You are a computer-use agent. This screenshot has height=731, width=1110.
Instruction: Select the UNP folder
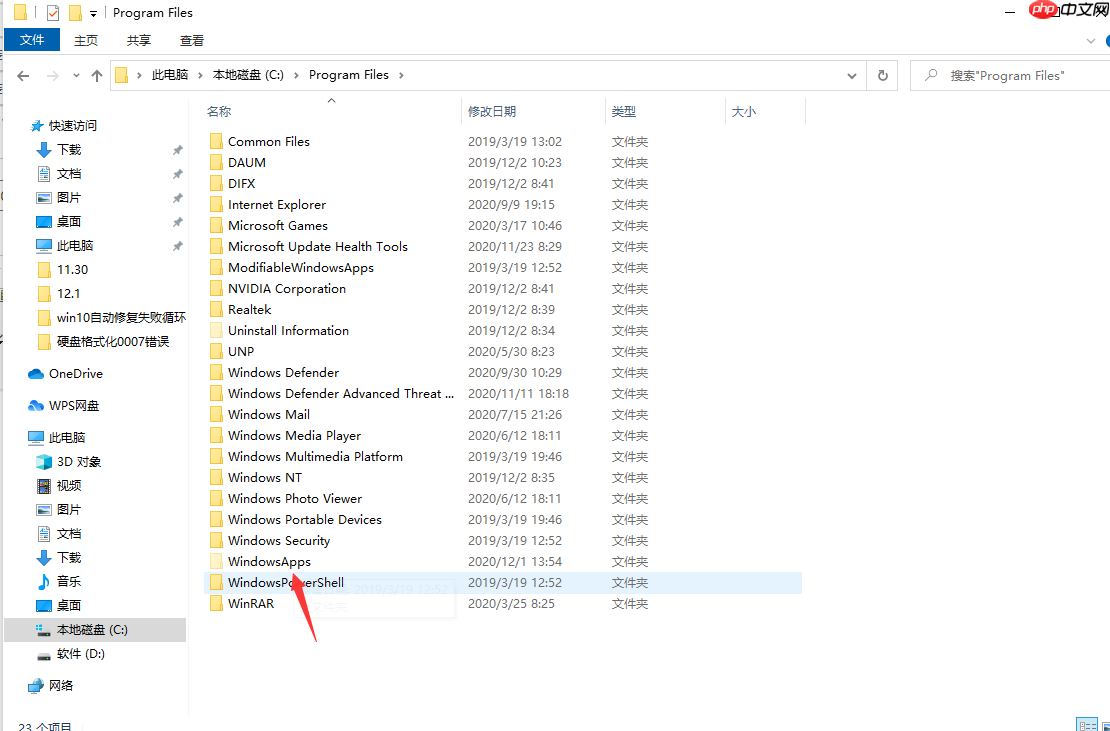[241, 352]
